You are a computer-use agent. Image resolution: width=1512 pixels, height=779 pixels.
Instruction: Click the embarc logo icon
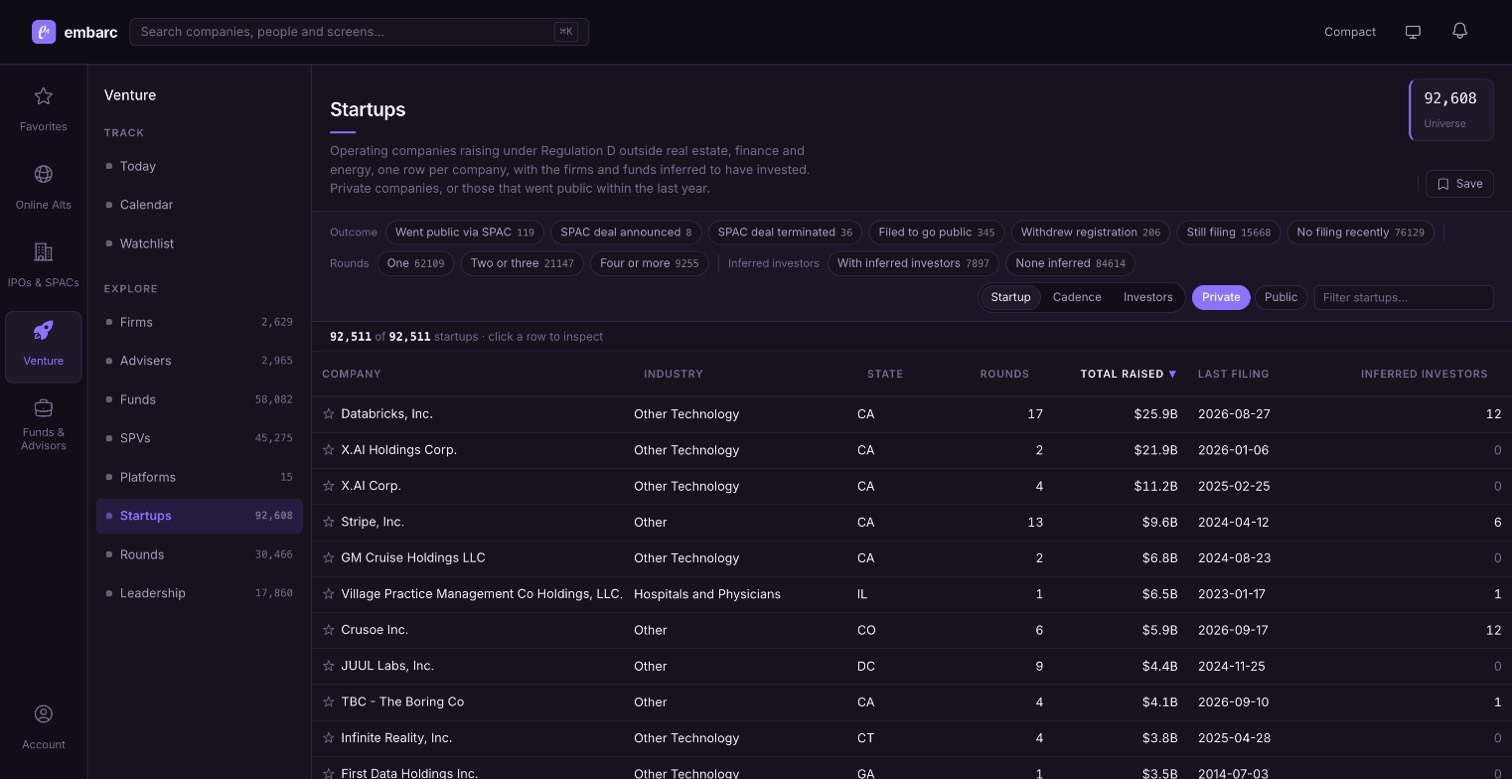point(44,32)
